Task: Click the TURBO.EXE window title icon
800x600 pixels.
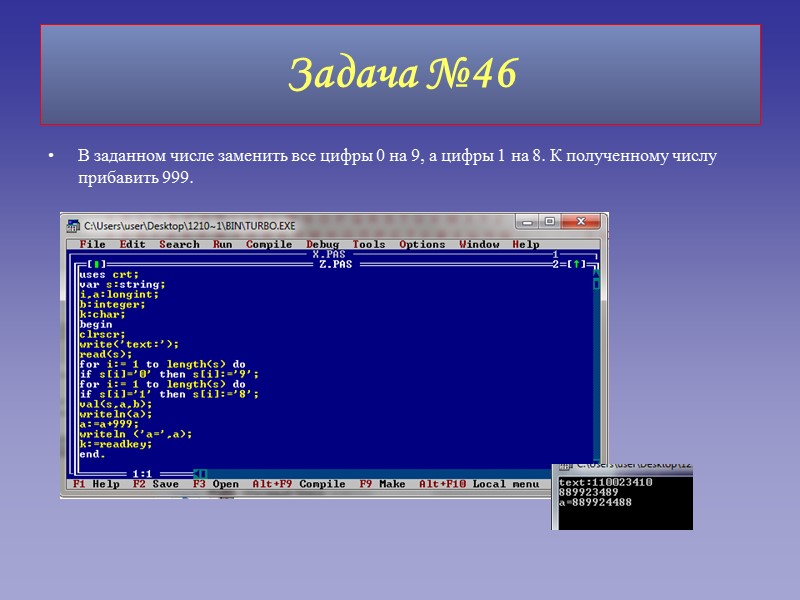Action: [x=73, y=226]
